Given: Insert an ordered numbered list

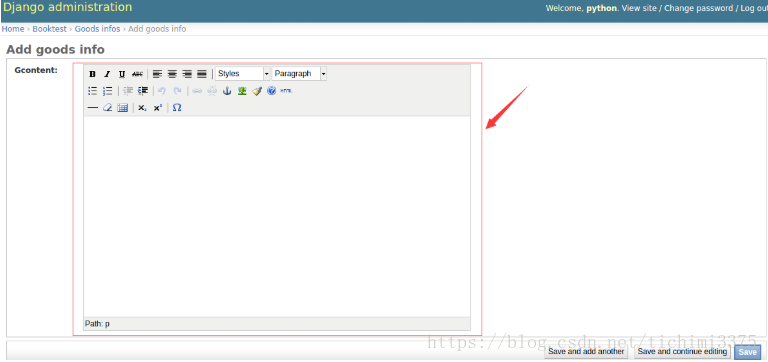Looking at the screenshot, I should (107, 91).
